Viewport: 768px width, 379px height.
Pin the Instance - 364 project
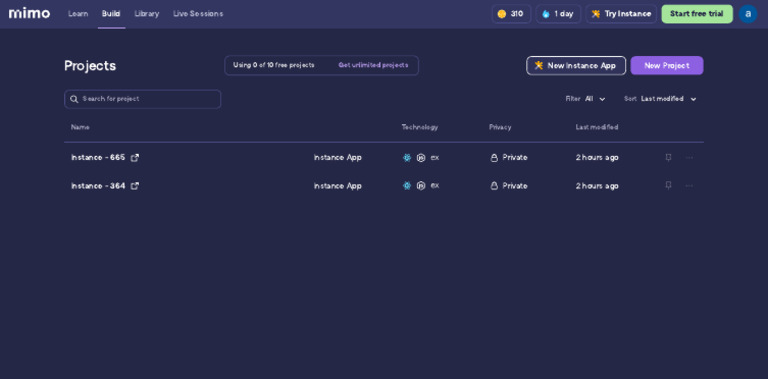668,186
